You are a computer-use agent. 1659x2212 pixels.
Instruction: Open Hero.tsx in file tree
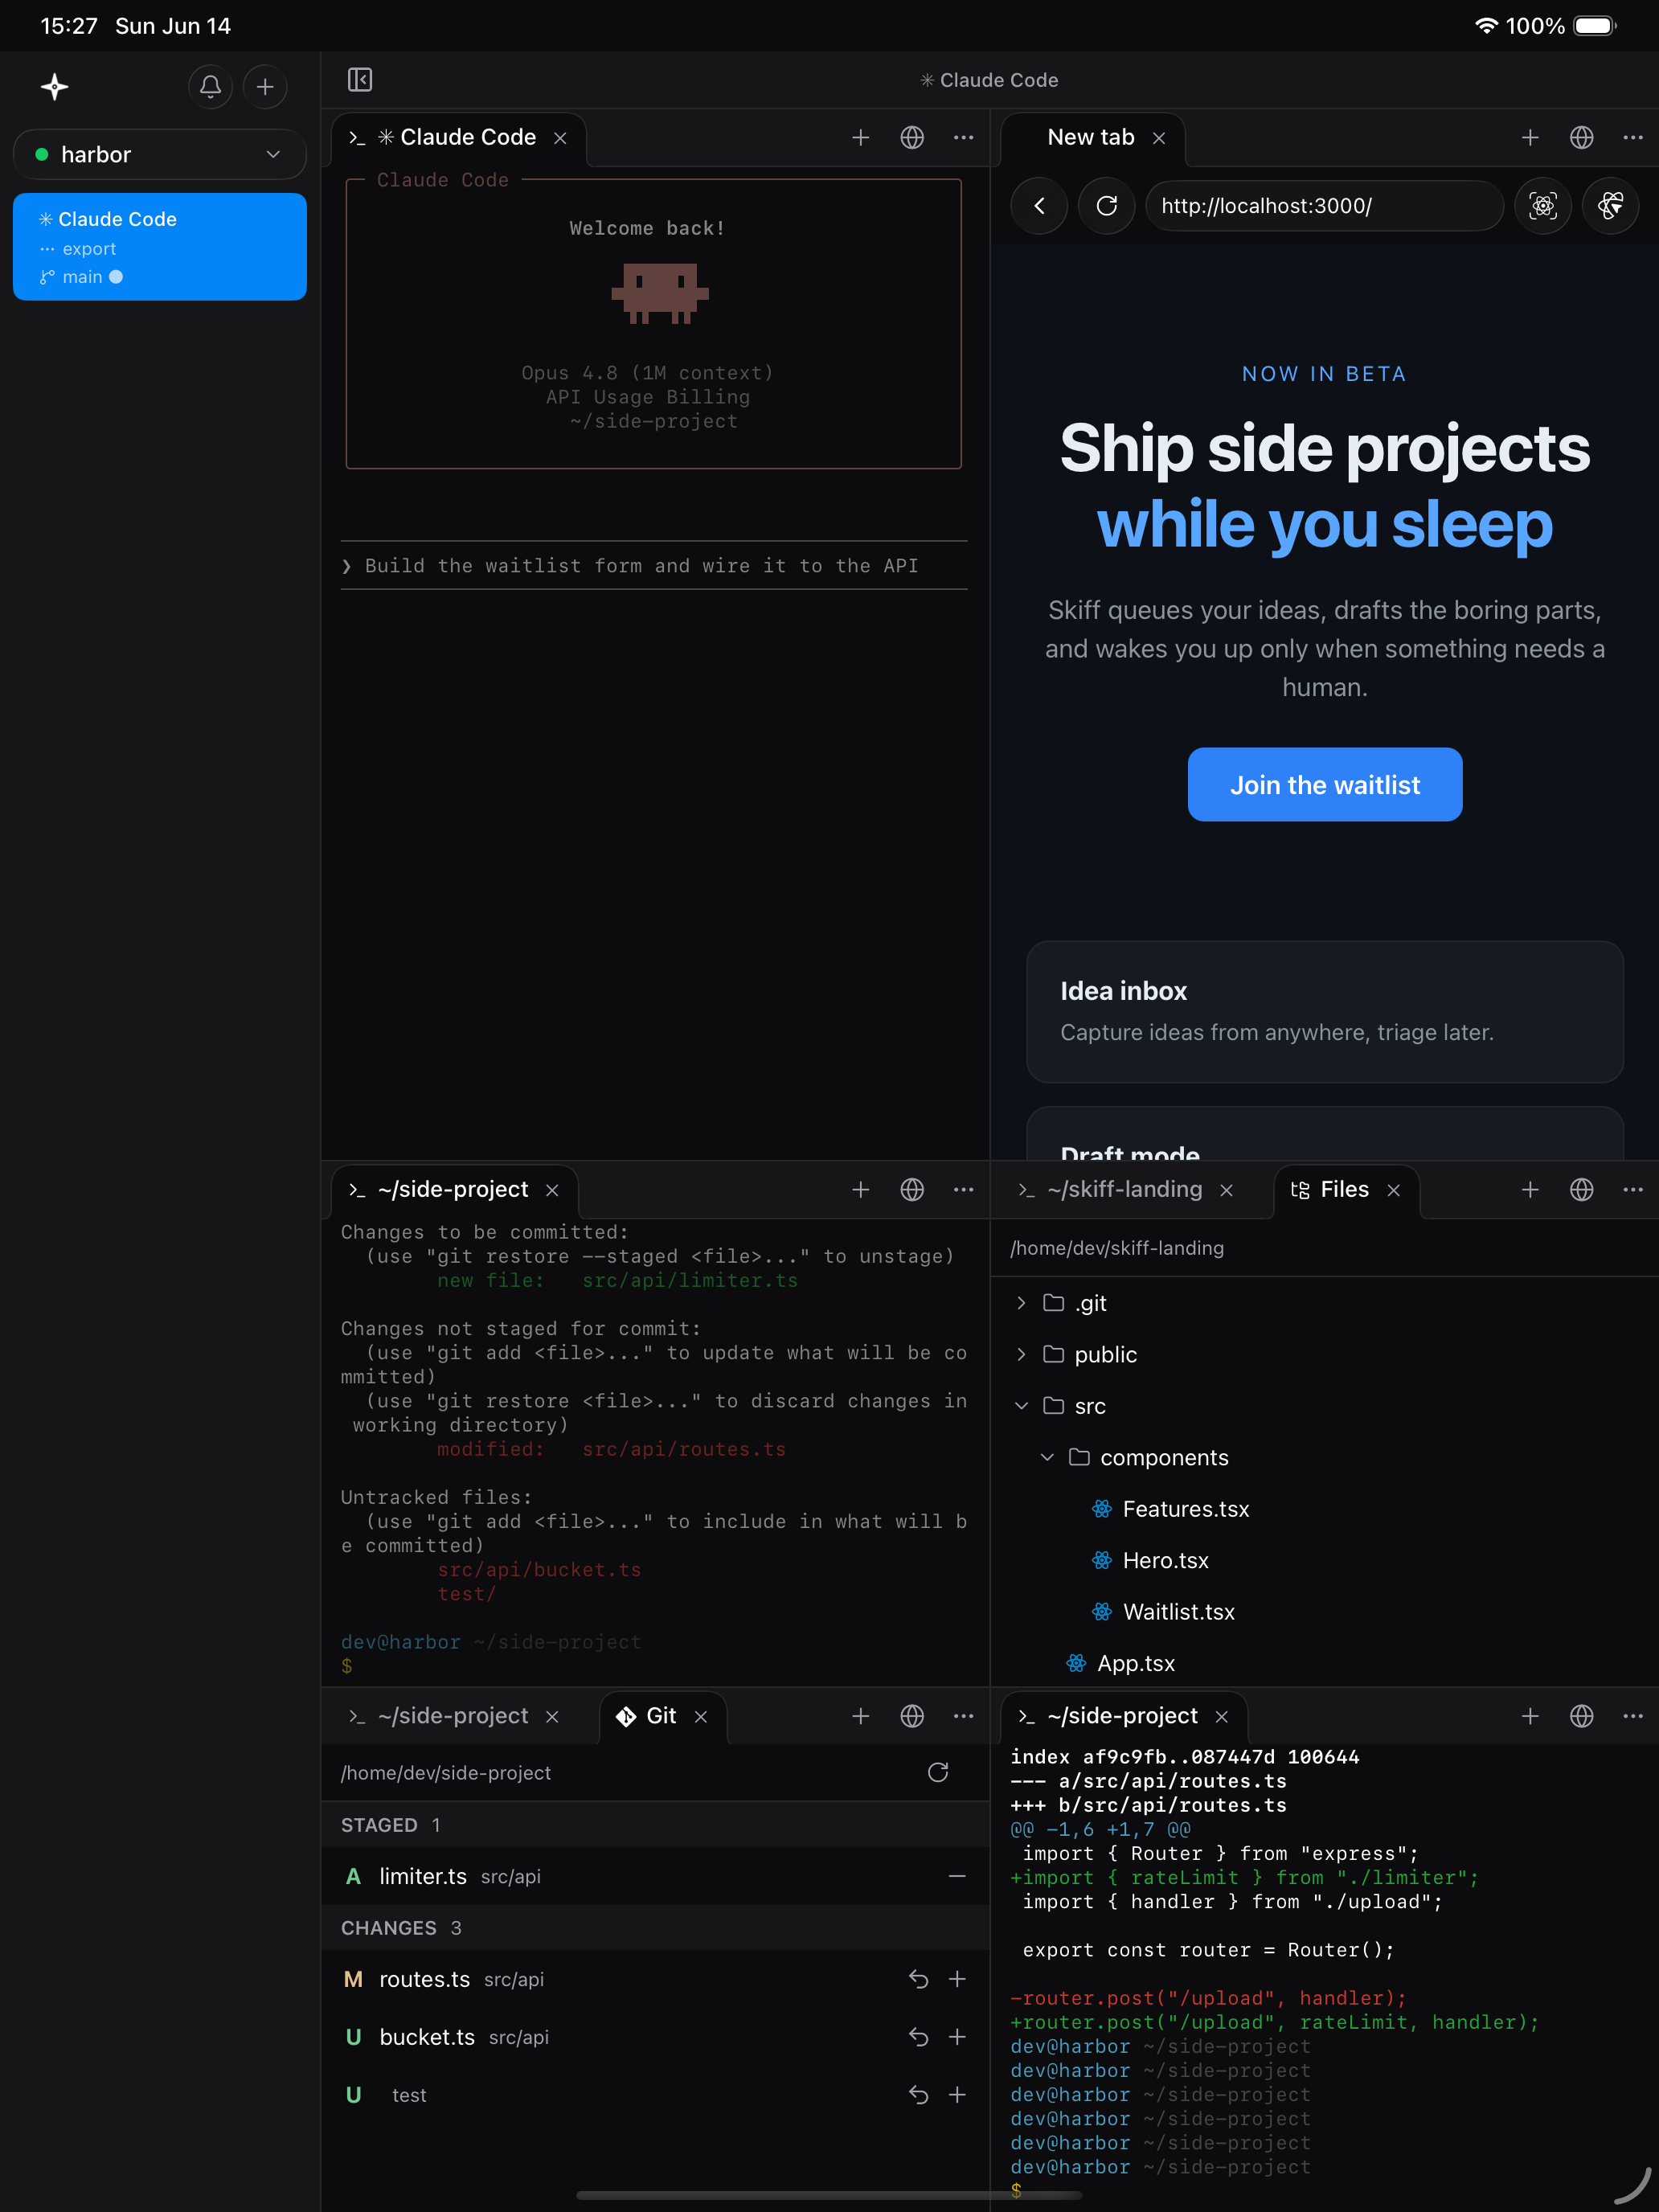pos(1324,1561)
